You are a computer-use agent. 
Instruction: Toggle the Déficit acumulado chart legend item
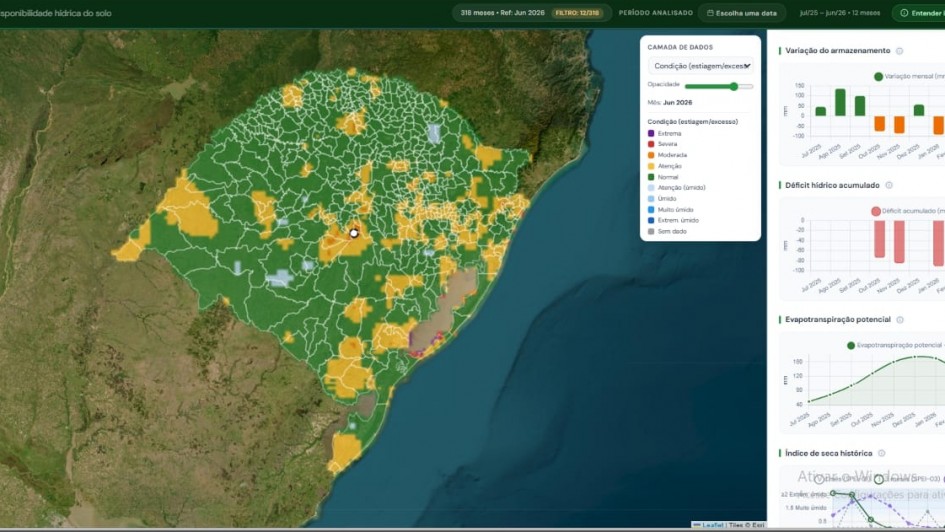coord(908,211)
